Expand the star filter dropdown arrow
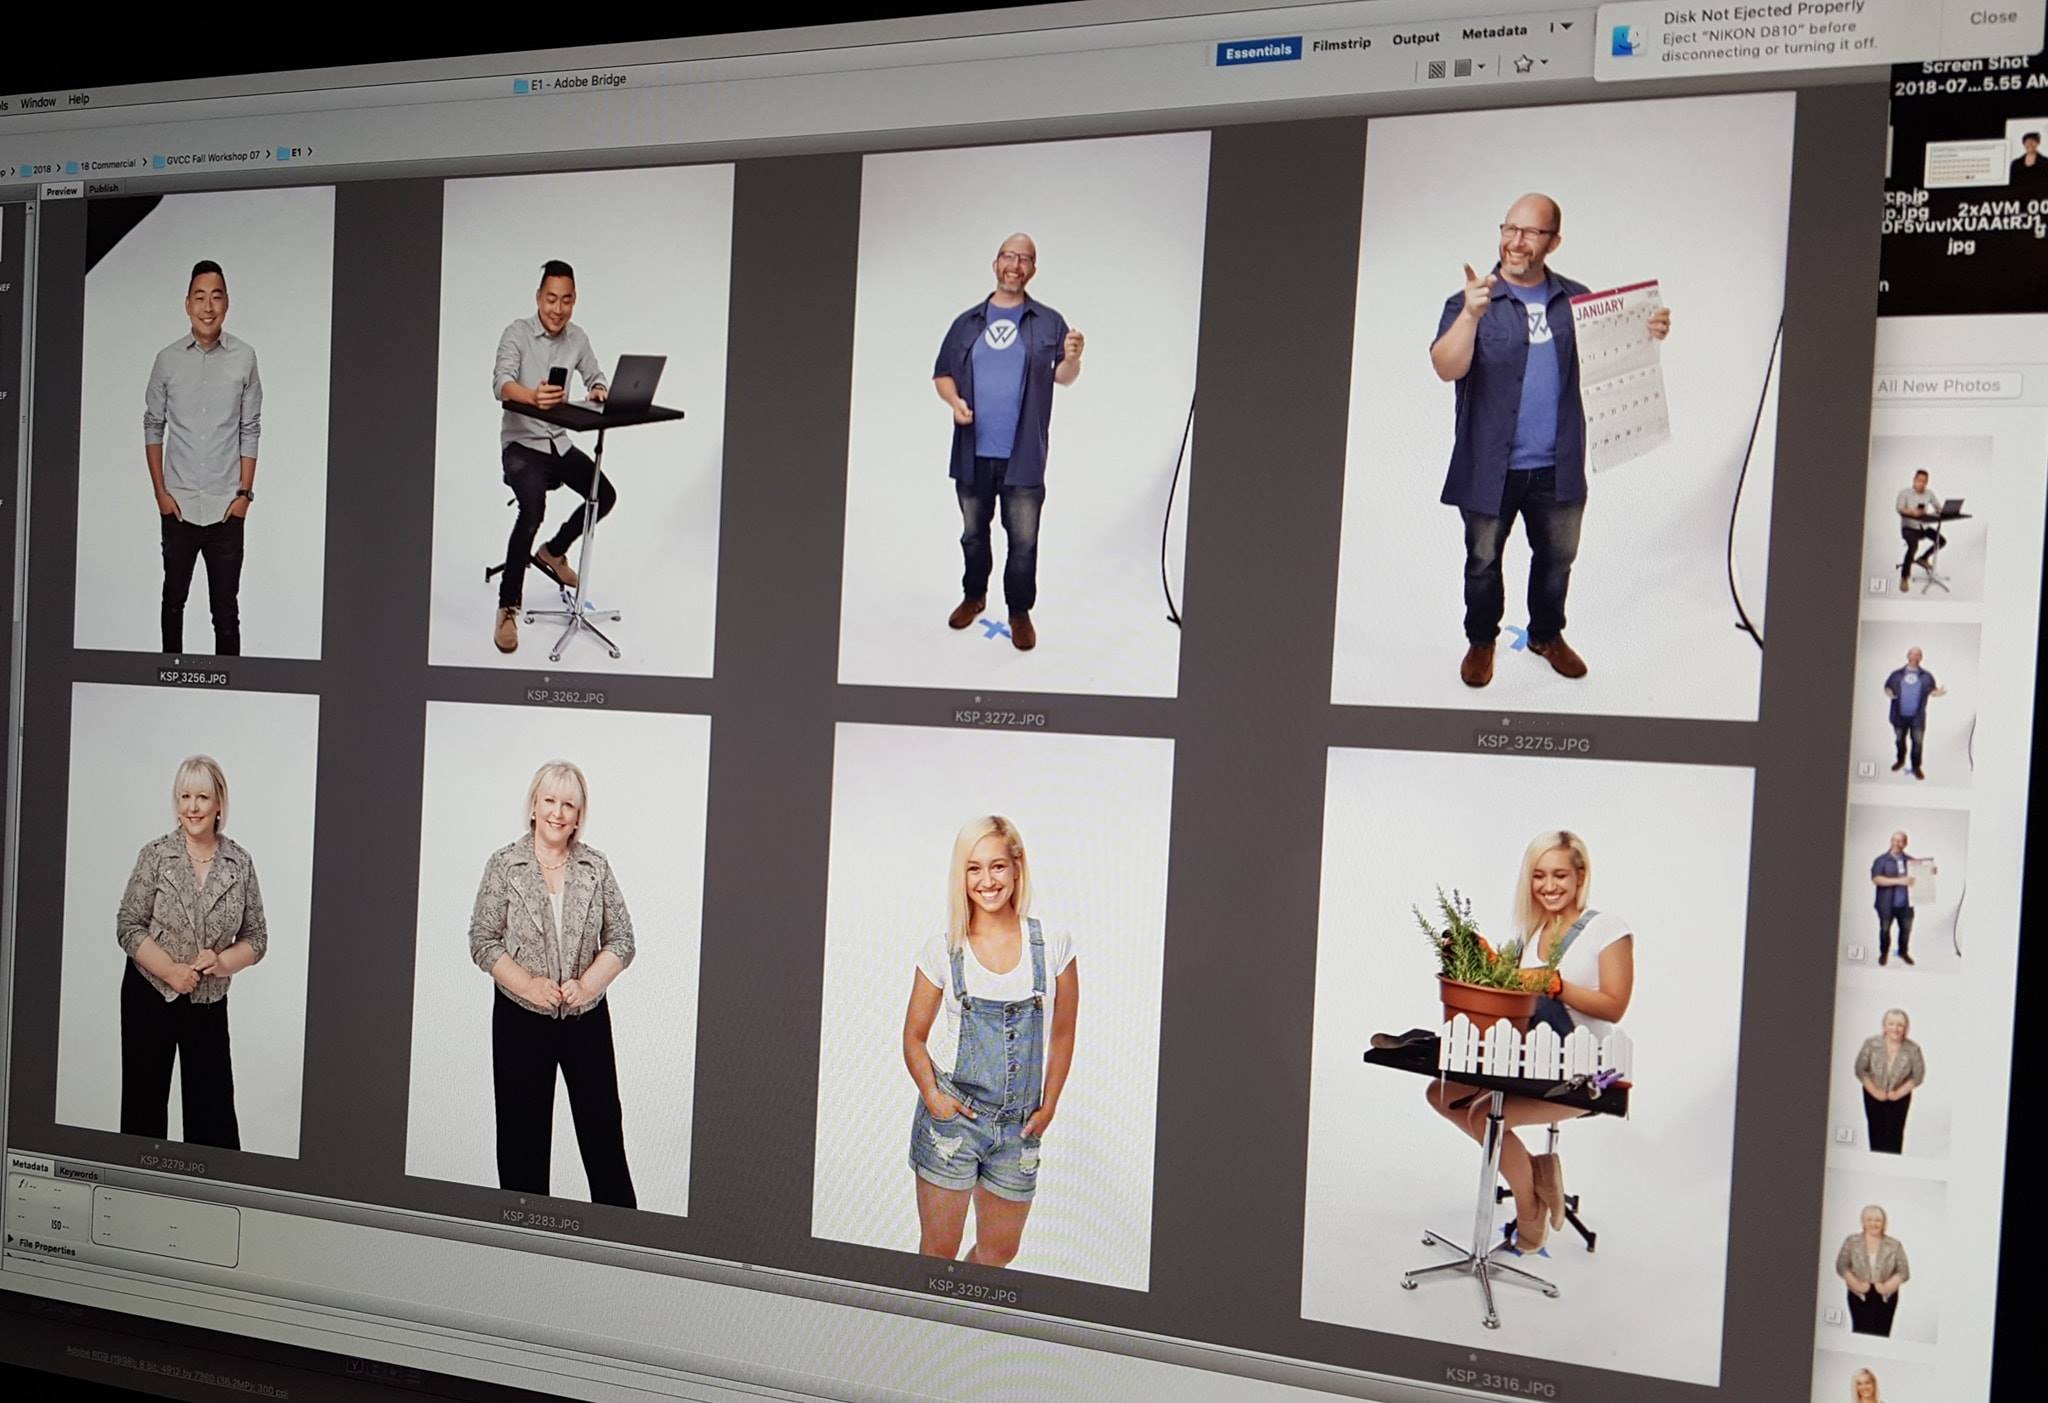This screenshot has width=2048, height=1403. 1545,62
